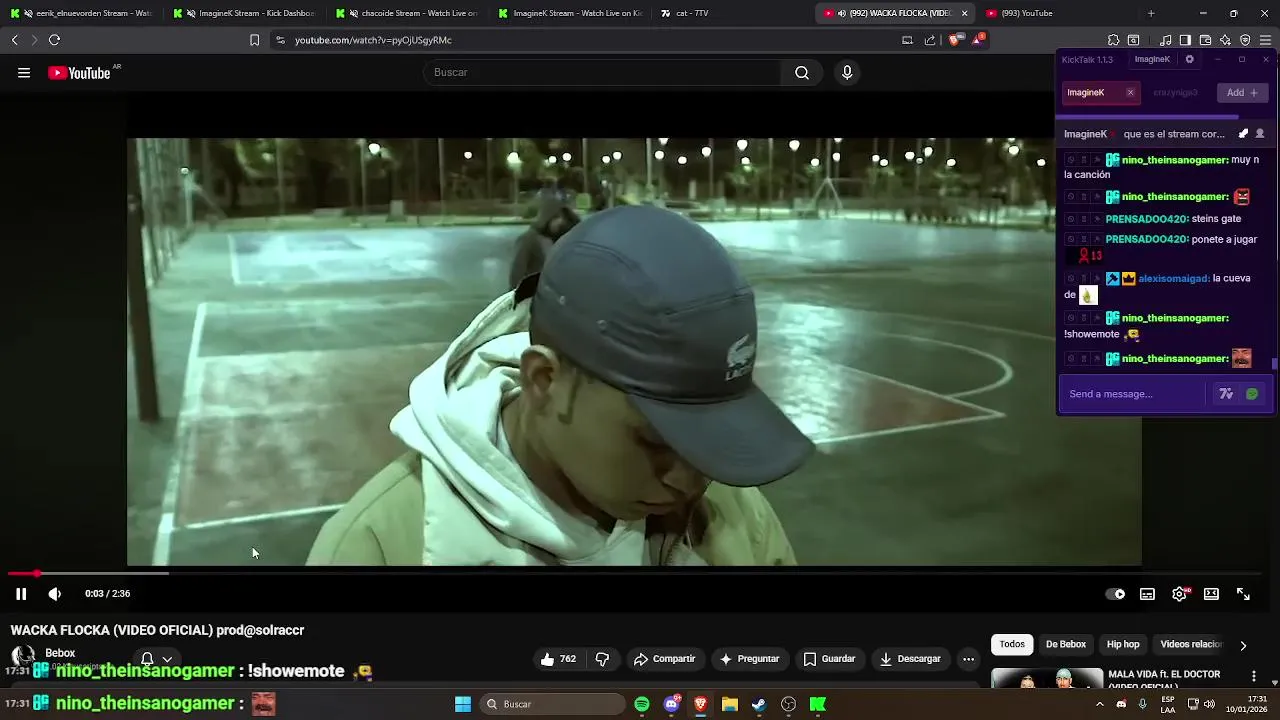Open KickTalk settings gear icon
This screenshot has height=720, width=1280.
(x=1189, y=59)
